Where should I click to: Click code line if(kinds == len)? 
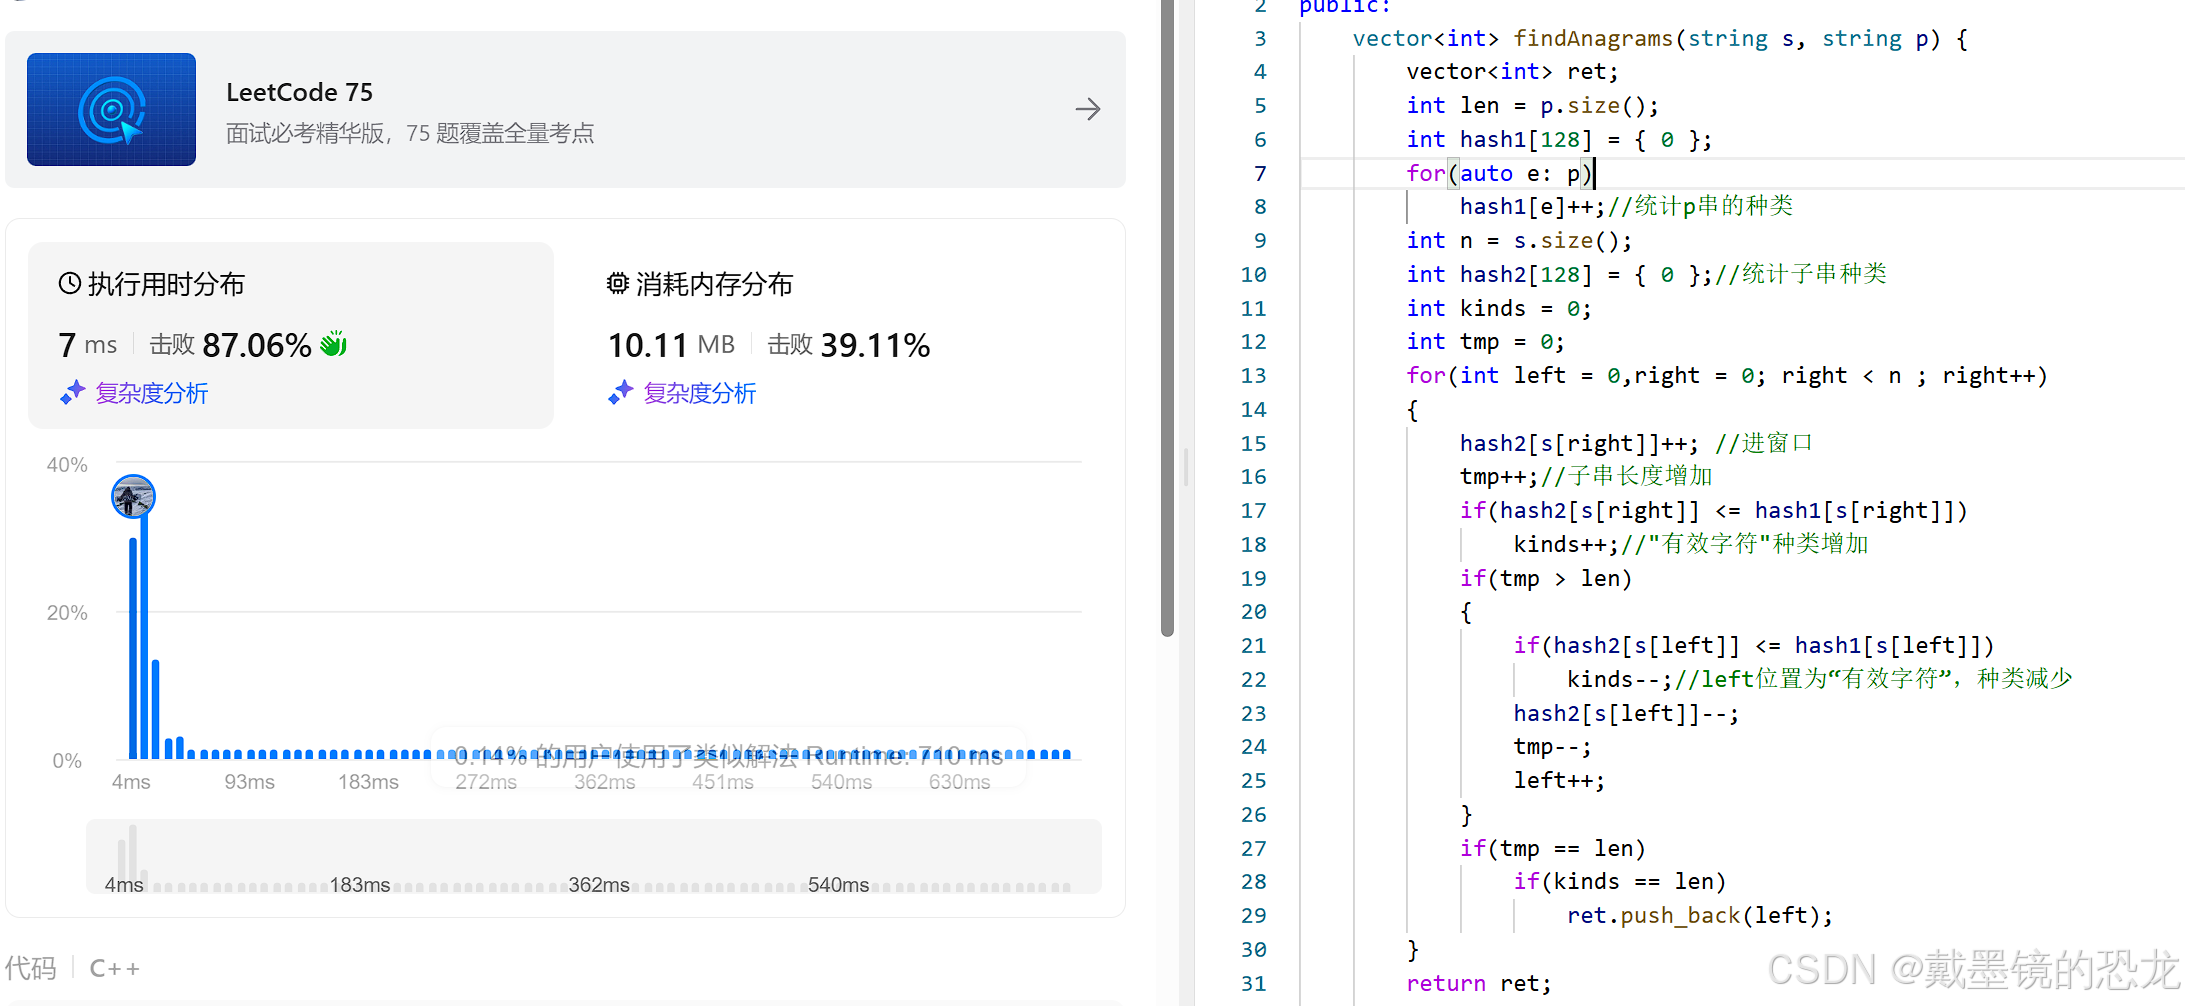point(1620,881)
